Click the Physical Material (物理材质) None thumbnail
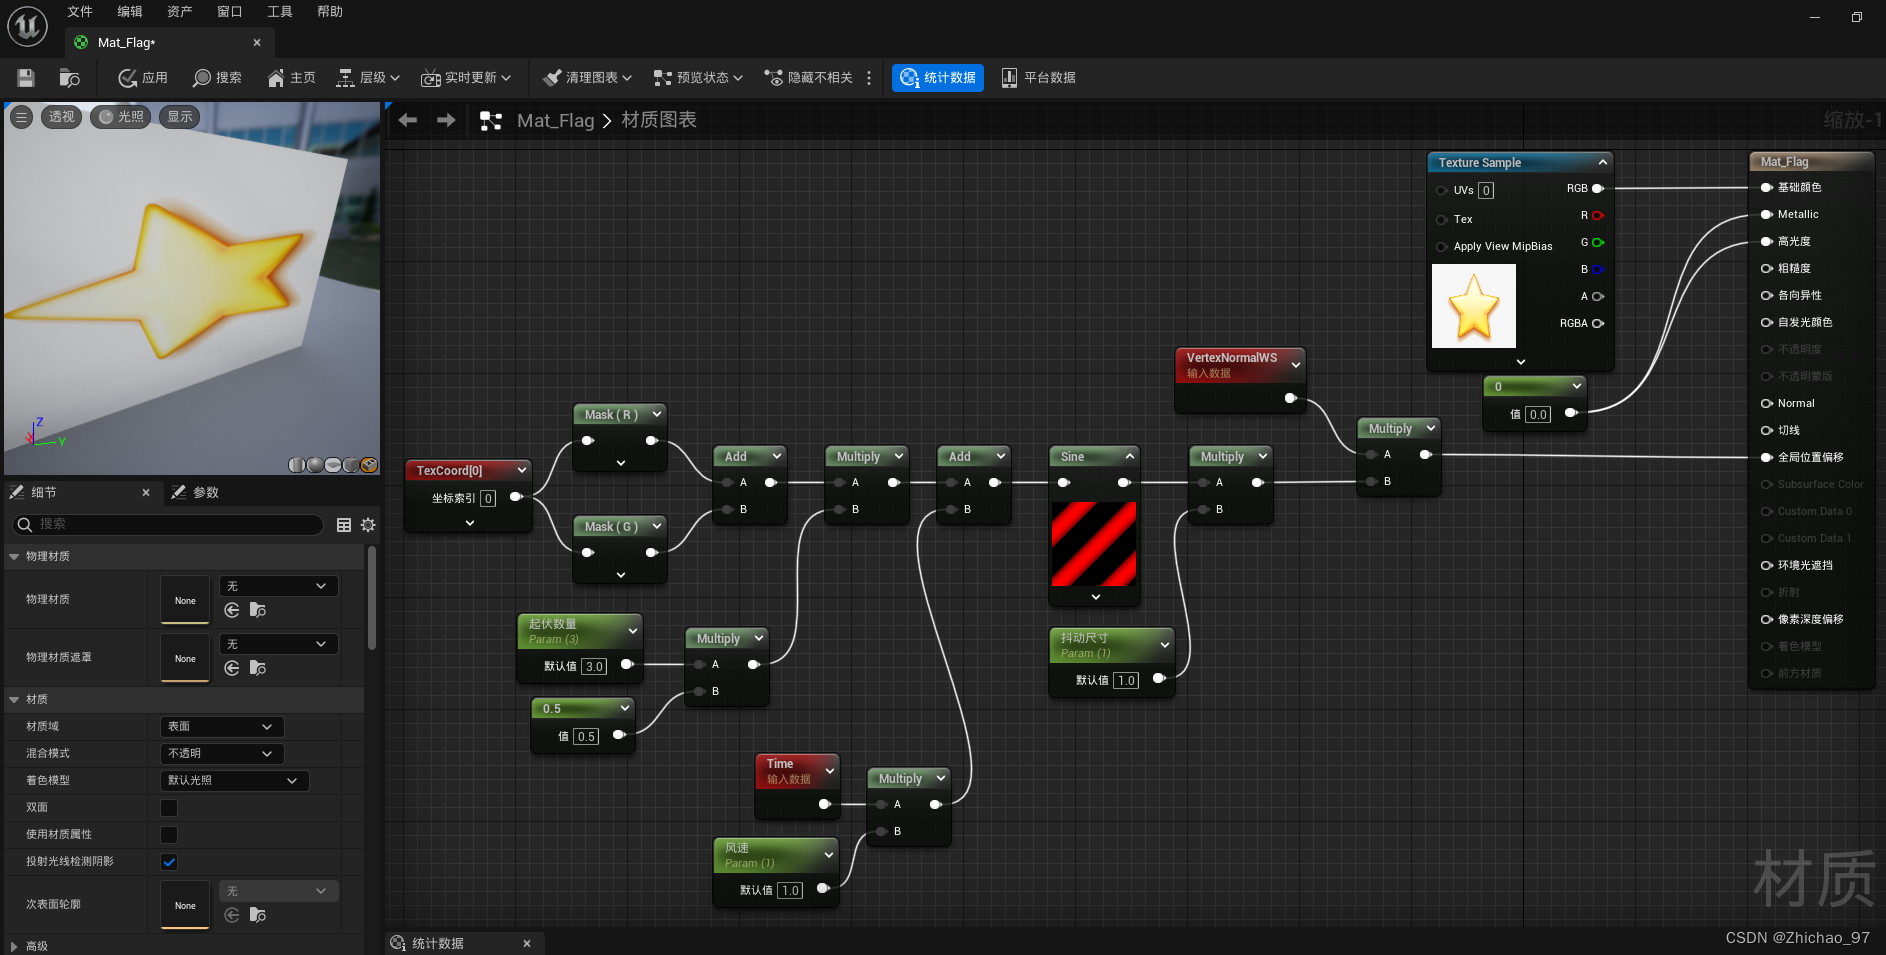This screenshot has height=955, width=1886. point(185,600)
